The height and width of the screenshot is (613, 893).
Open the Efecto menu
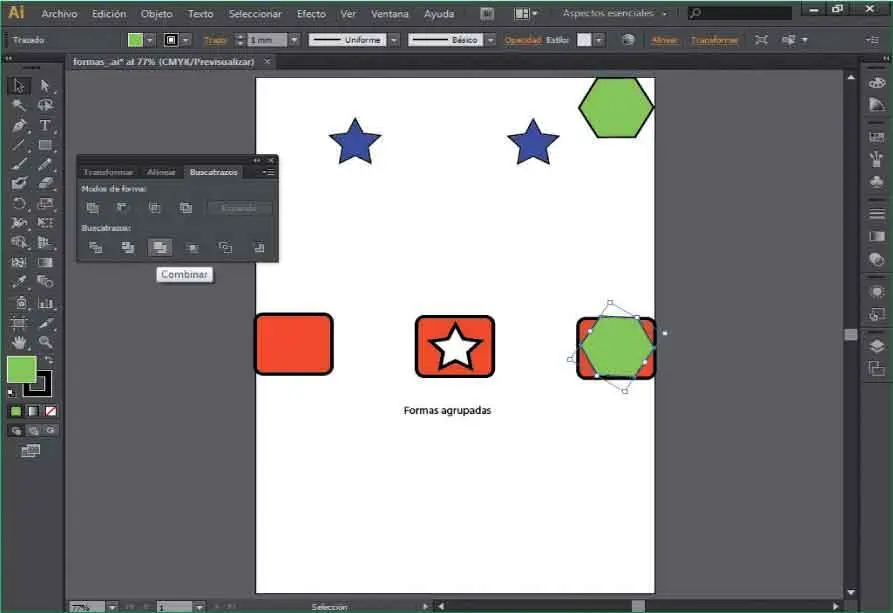point(311,14)
